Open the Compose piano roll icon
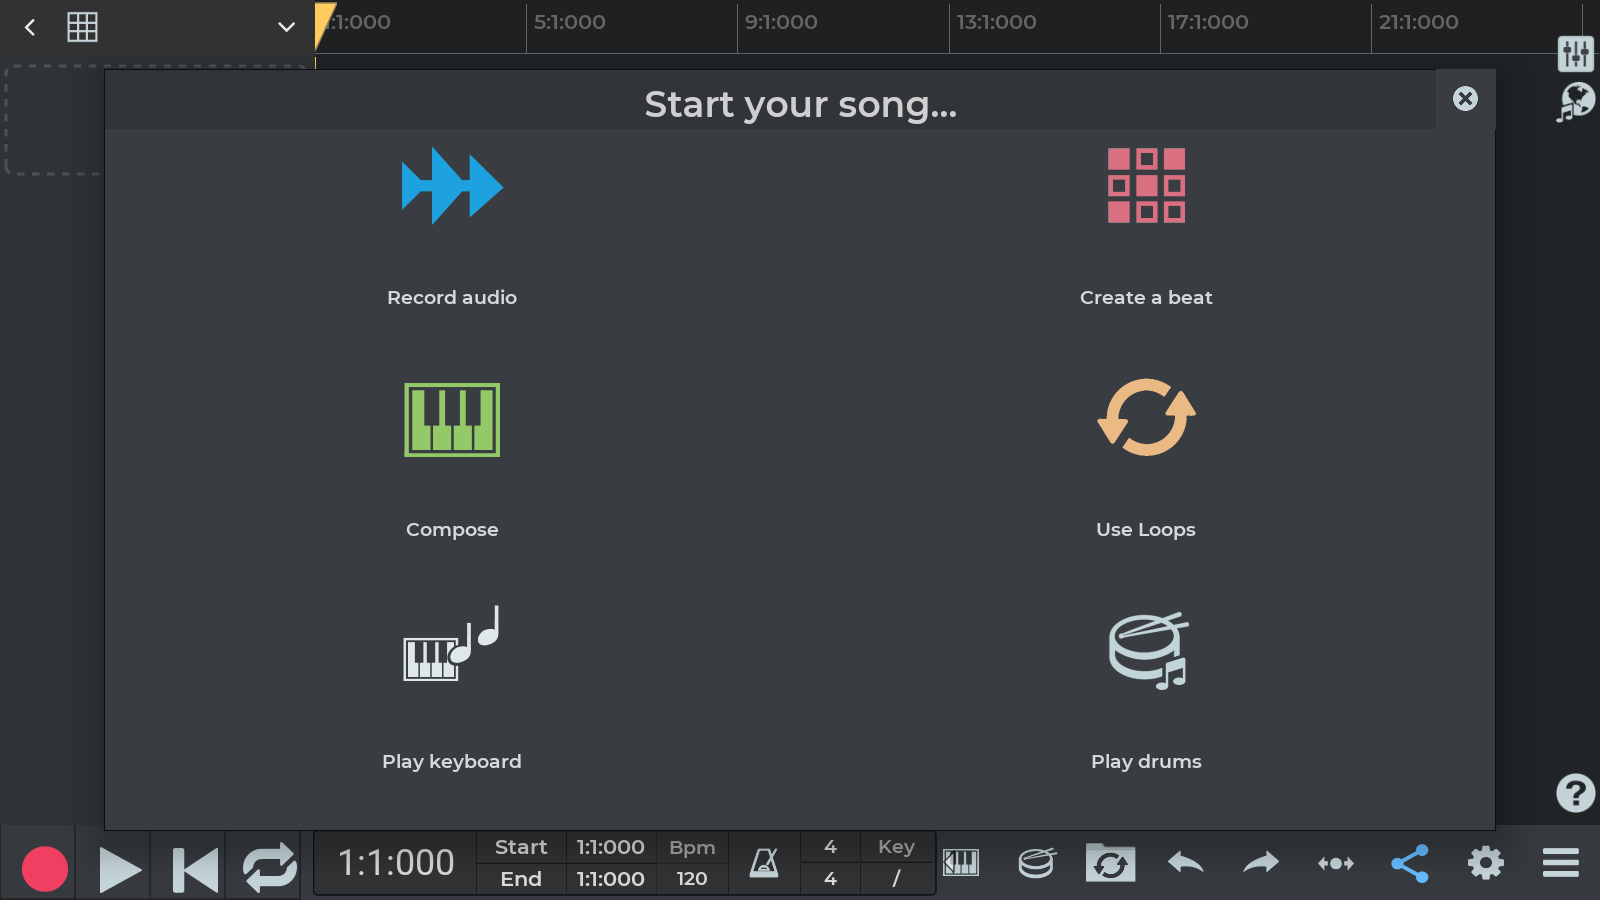 (x=452, y=420)
